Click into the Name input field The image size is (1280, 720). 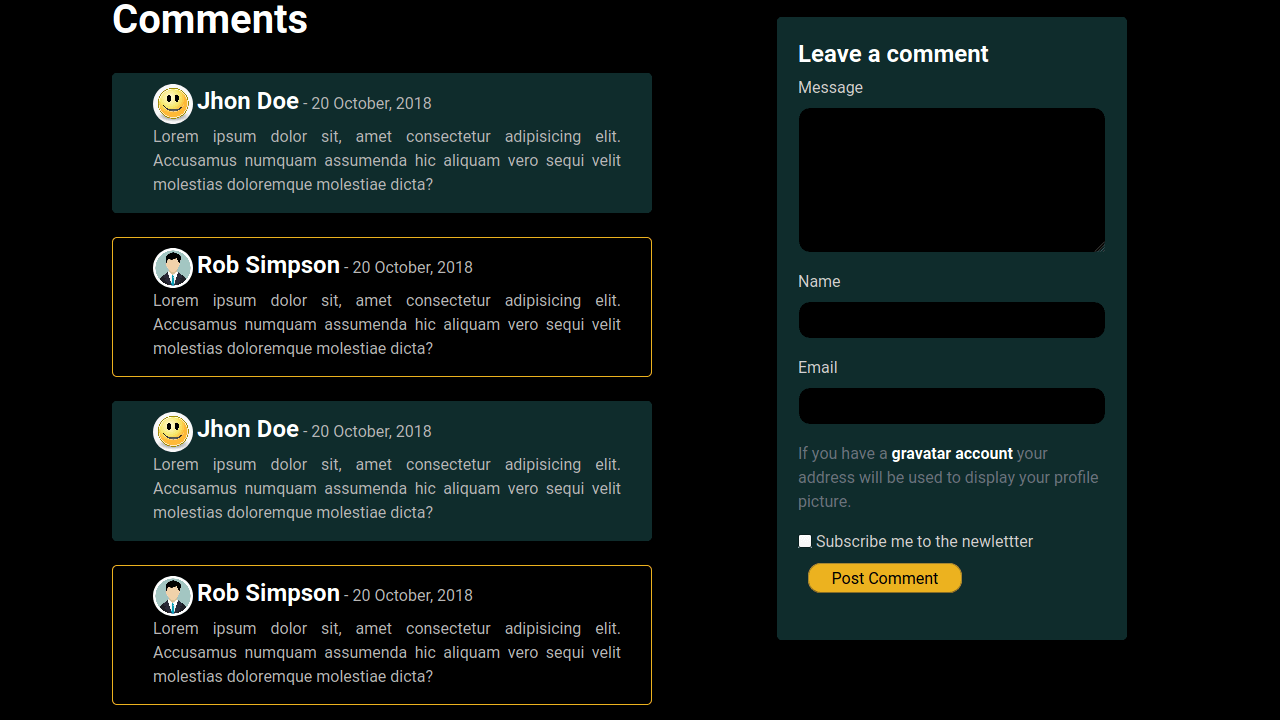click(951, 320)
